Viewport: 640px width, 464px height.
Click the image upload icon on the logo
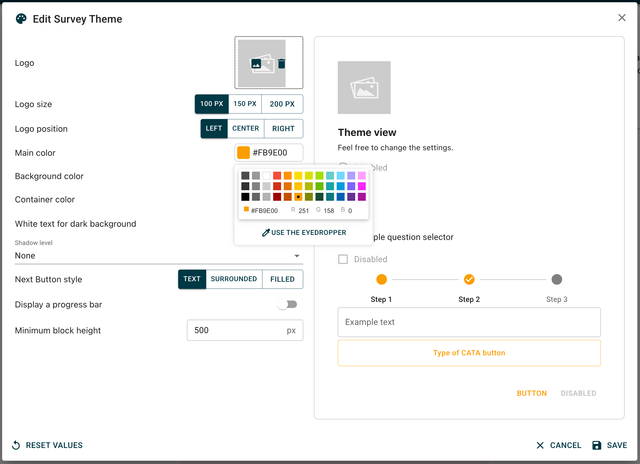click(x=258, y=64)
